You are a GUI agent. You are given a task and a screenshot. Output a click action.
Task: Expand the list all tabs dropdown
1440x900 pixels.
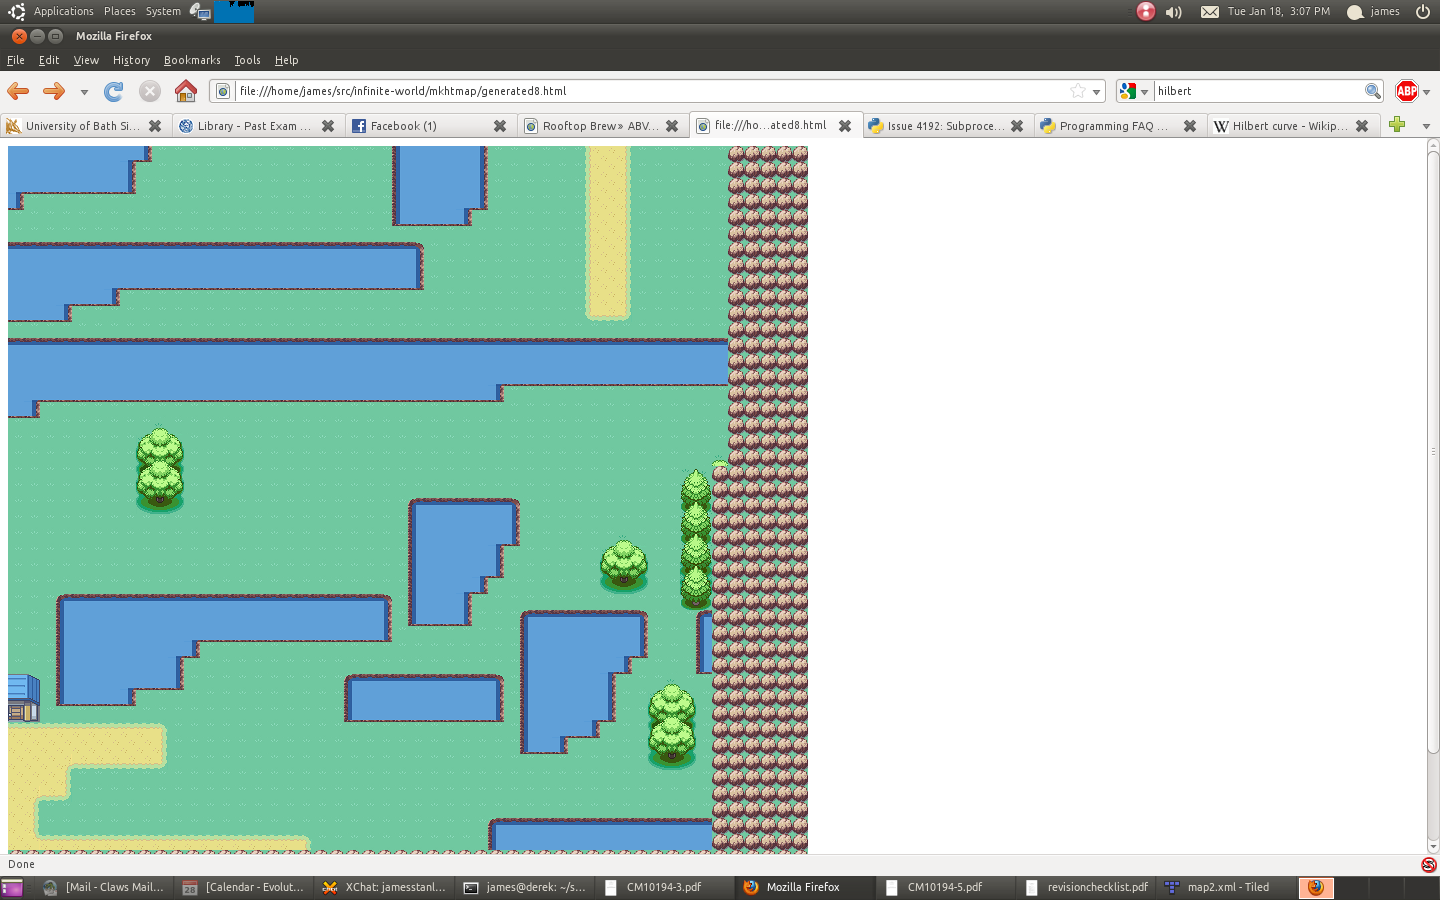pyautogui.click(x=1426, y=126)
